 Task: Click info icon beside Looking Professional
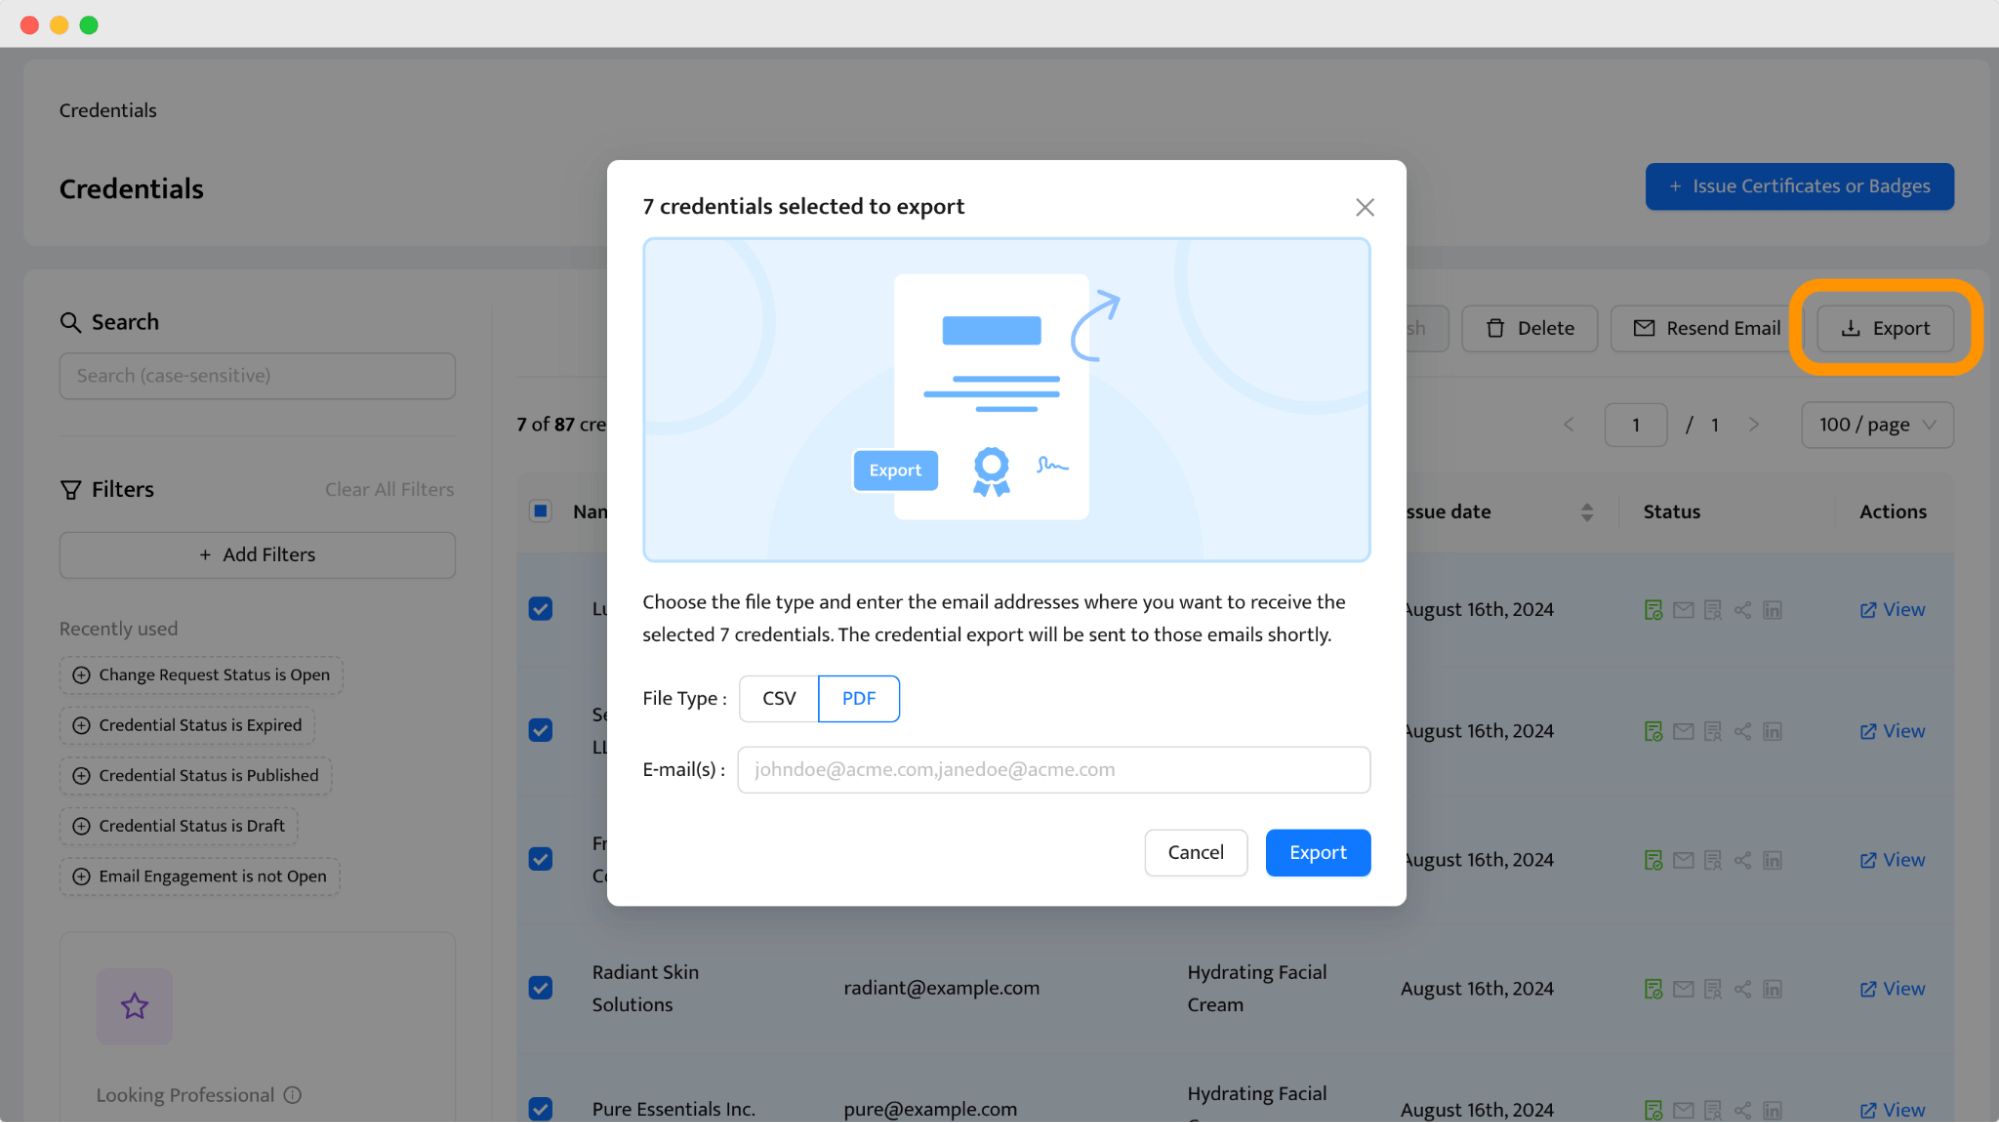click(292, 1095)
